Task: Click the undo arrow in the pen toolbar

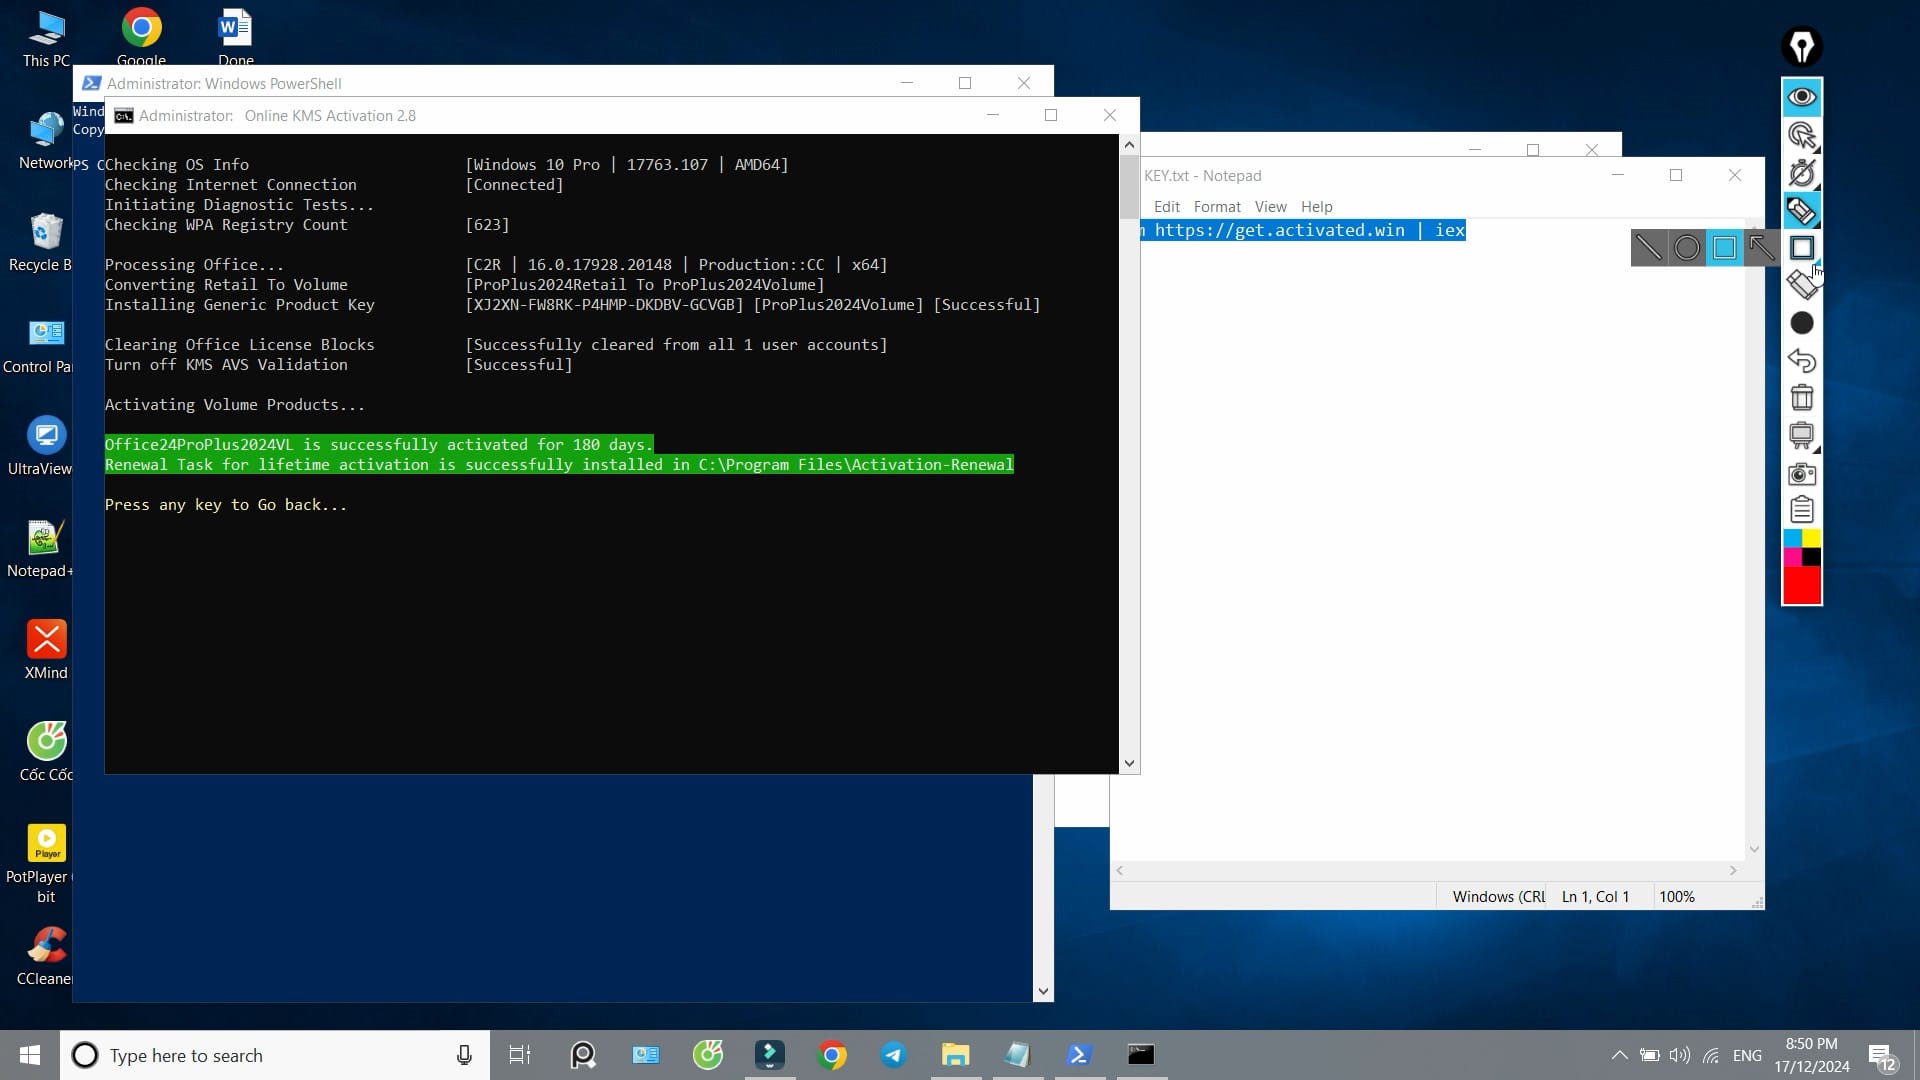Action: (x=1802, y=360)
